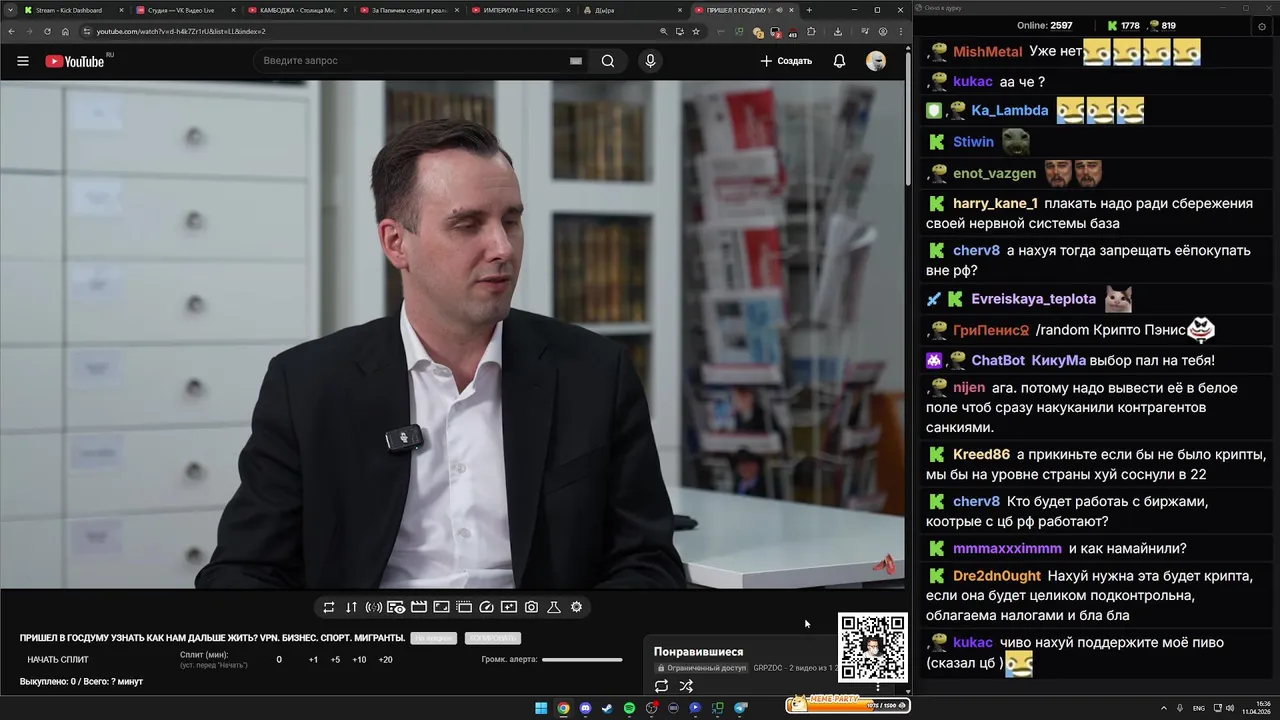This screenshot has height=720, width=1280.
Task: Open Chrome downloads icon
Action: [x=838, y=31]
